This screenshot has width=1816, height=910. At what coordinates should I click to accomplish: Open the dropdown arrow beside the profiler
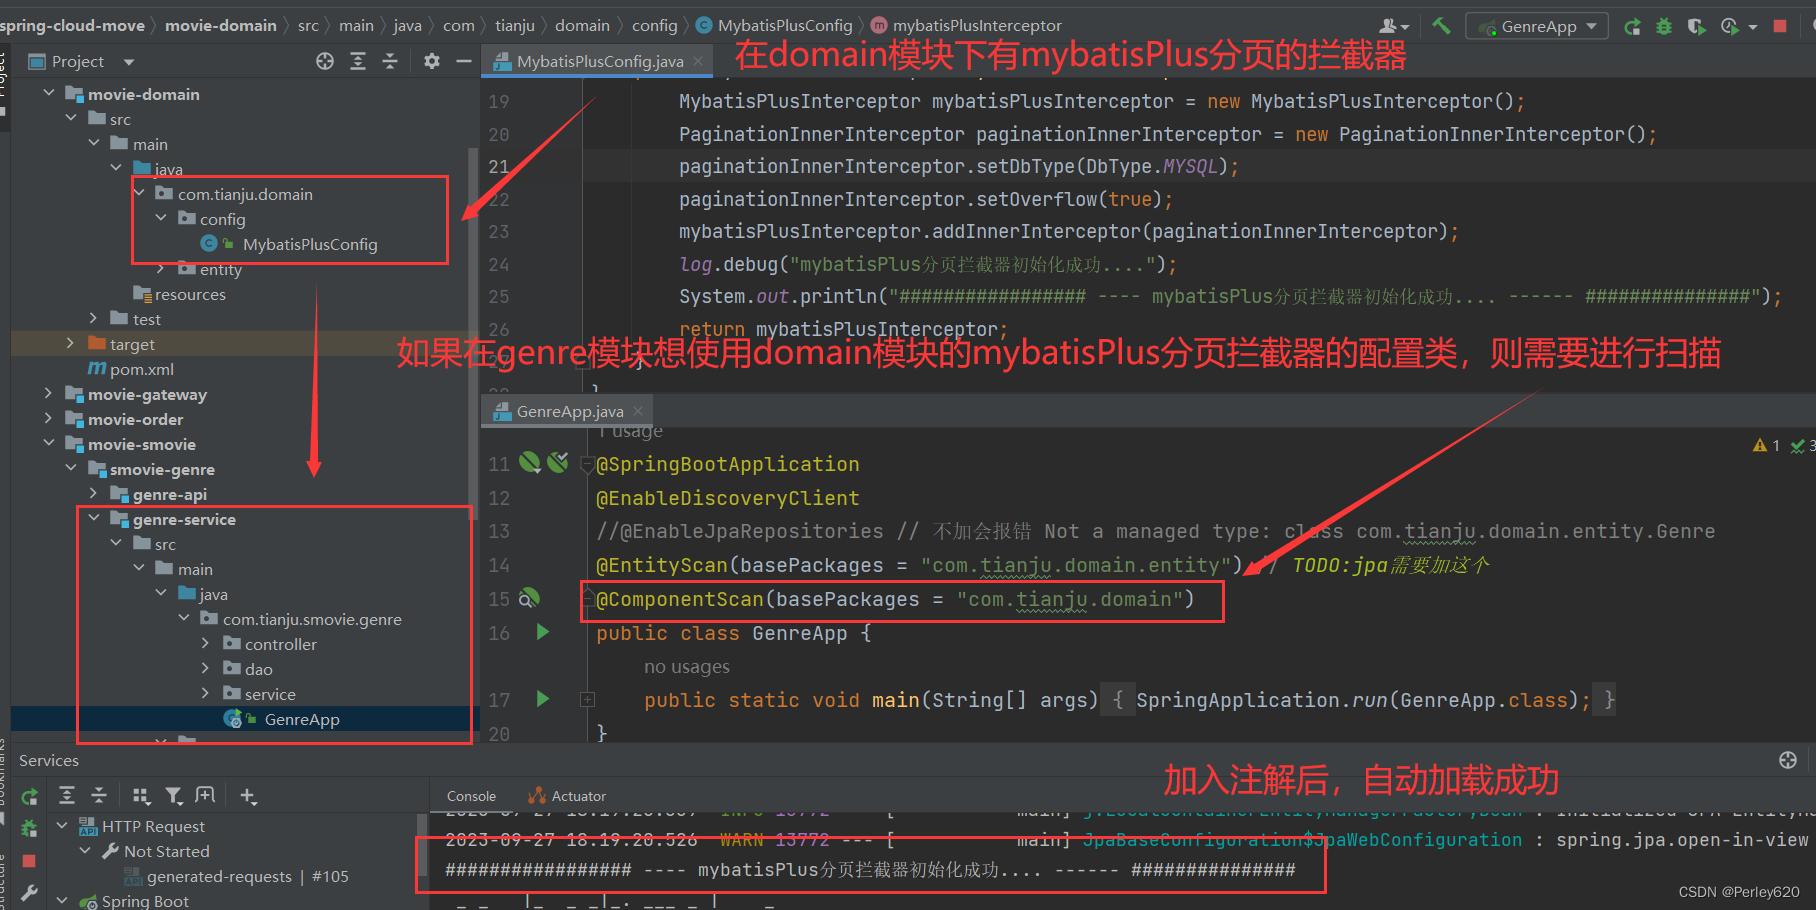point(1753,27)
